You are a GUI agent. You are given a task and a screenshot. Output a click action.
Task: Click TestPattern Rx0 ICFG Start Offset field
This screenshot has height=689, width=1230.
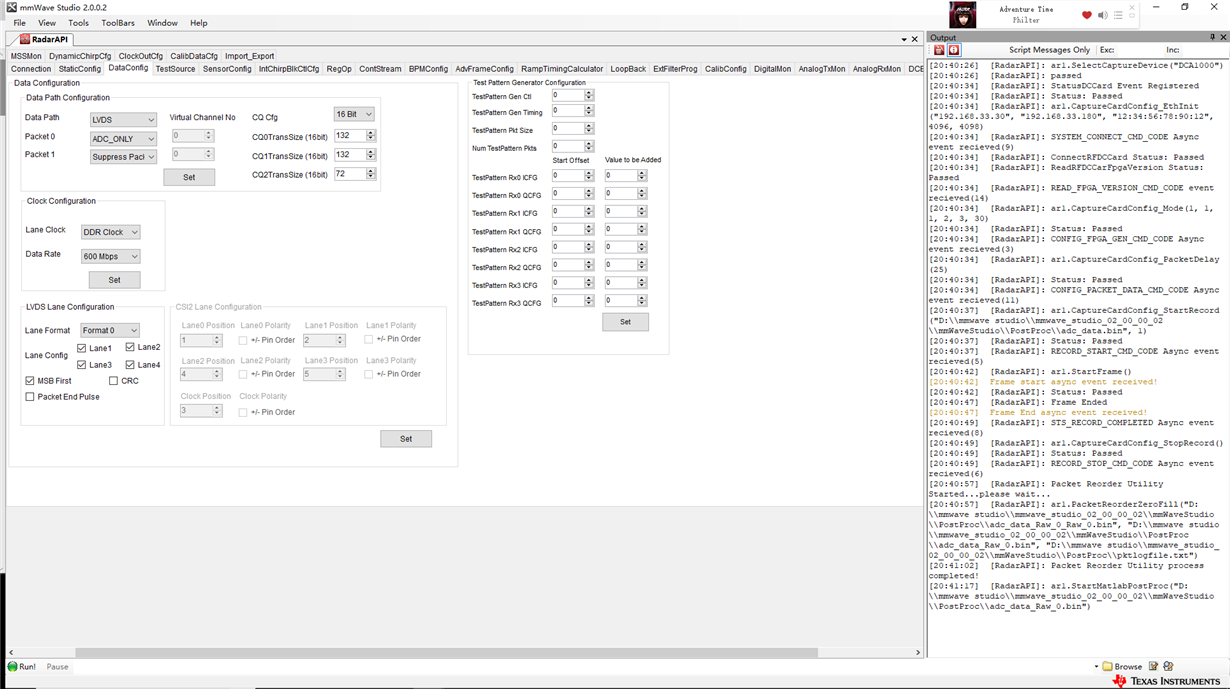pos(568,176)
